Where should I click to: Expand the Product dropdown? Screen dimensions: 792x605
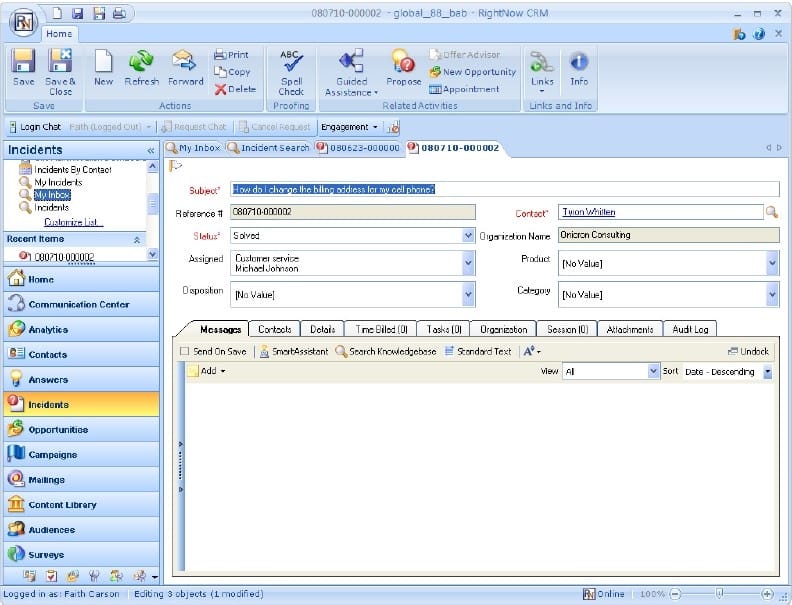click(771, 263)
